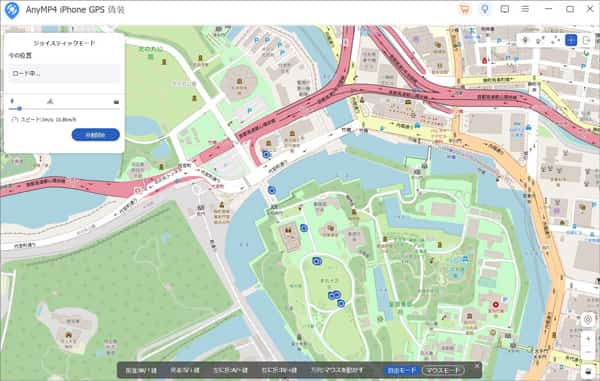
Task: Open the shopping cart purchase icon
Action: click(x=465, y=10)
